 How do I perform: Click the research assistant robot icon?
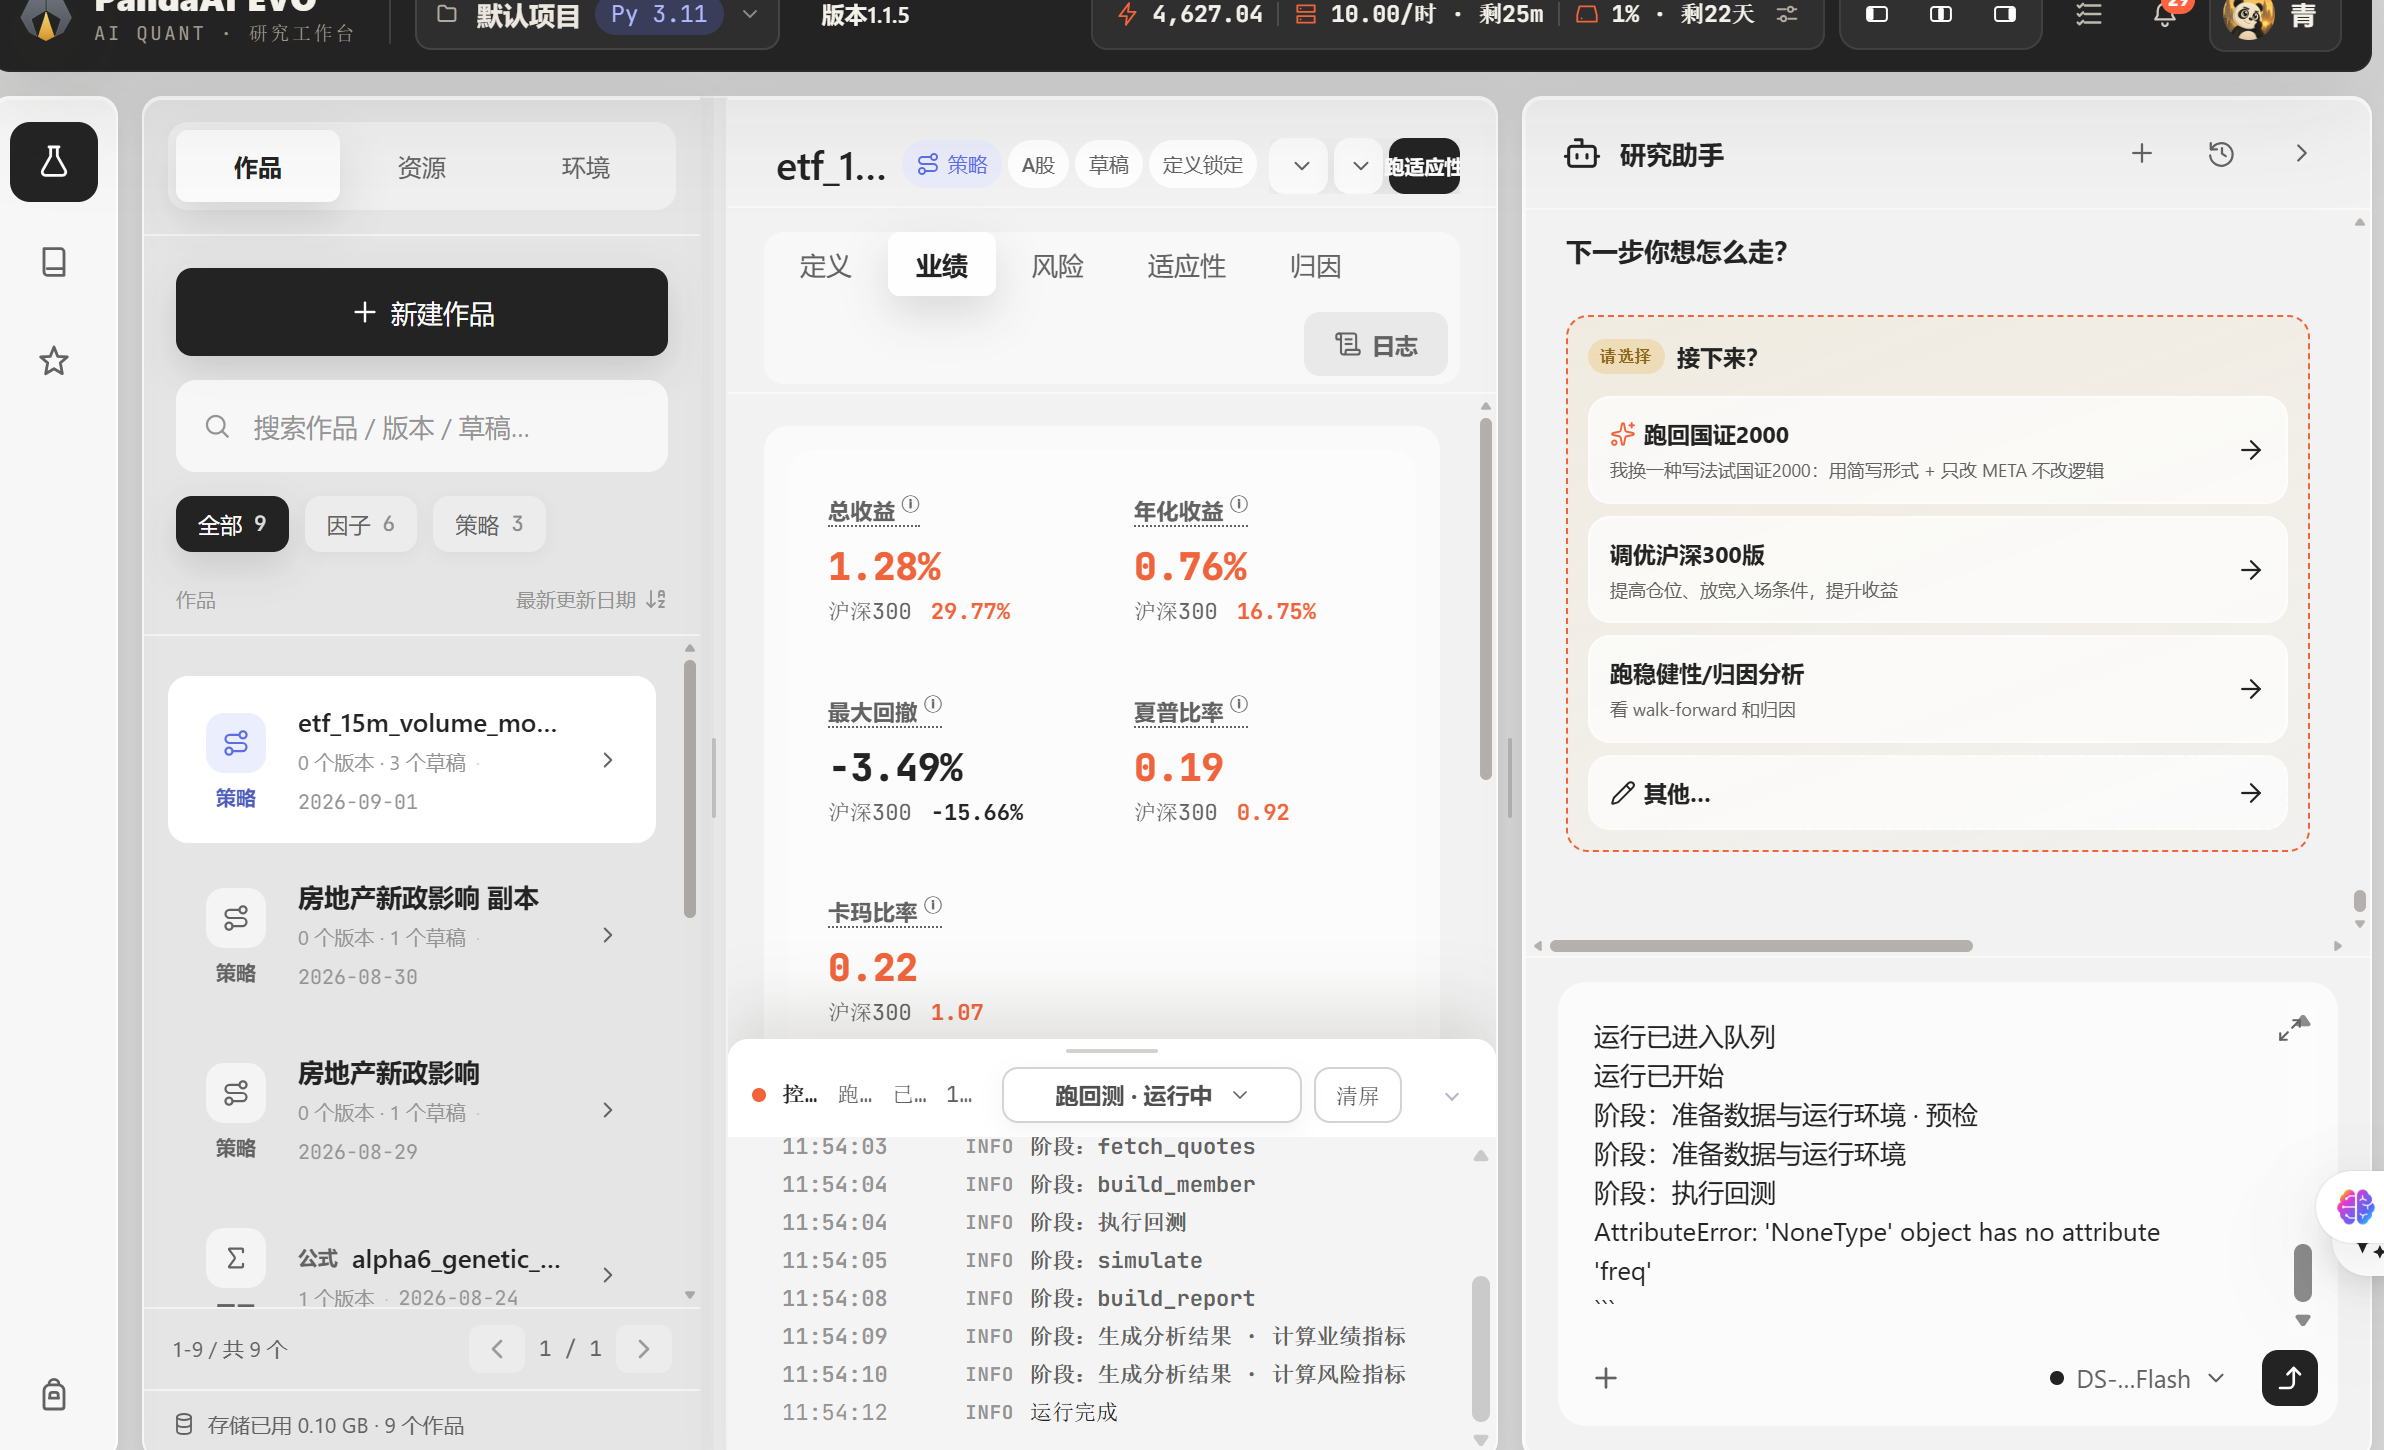(1582, 154)
